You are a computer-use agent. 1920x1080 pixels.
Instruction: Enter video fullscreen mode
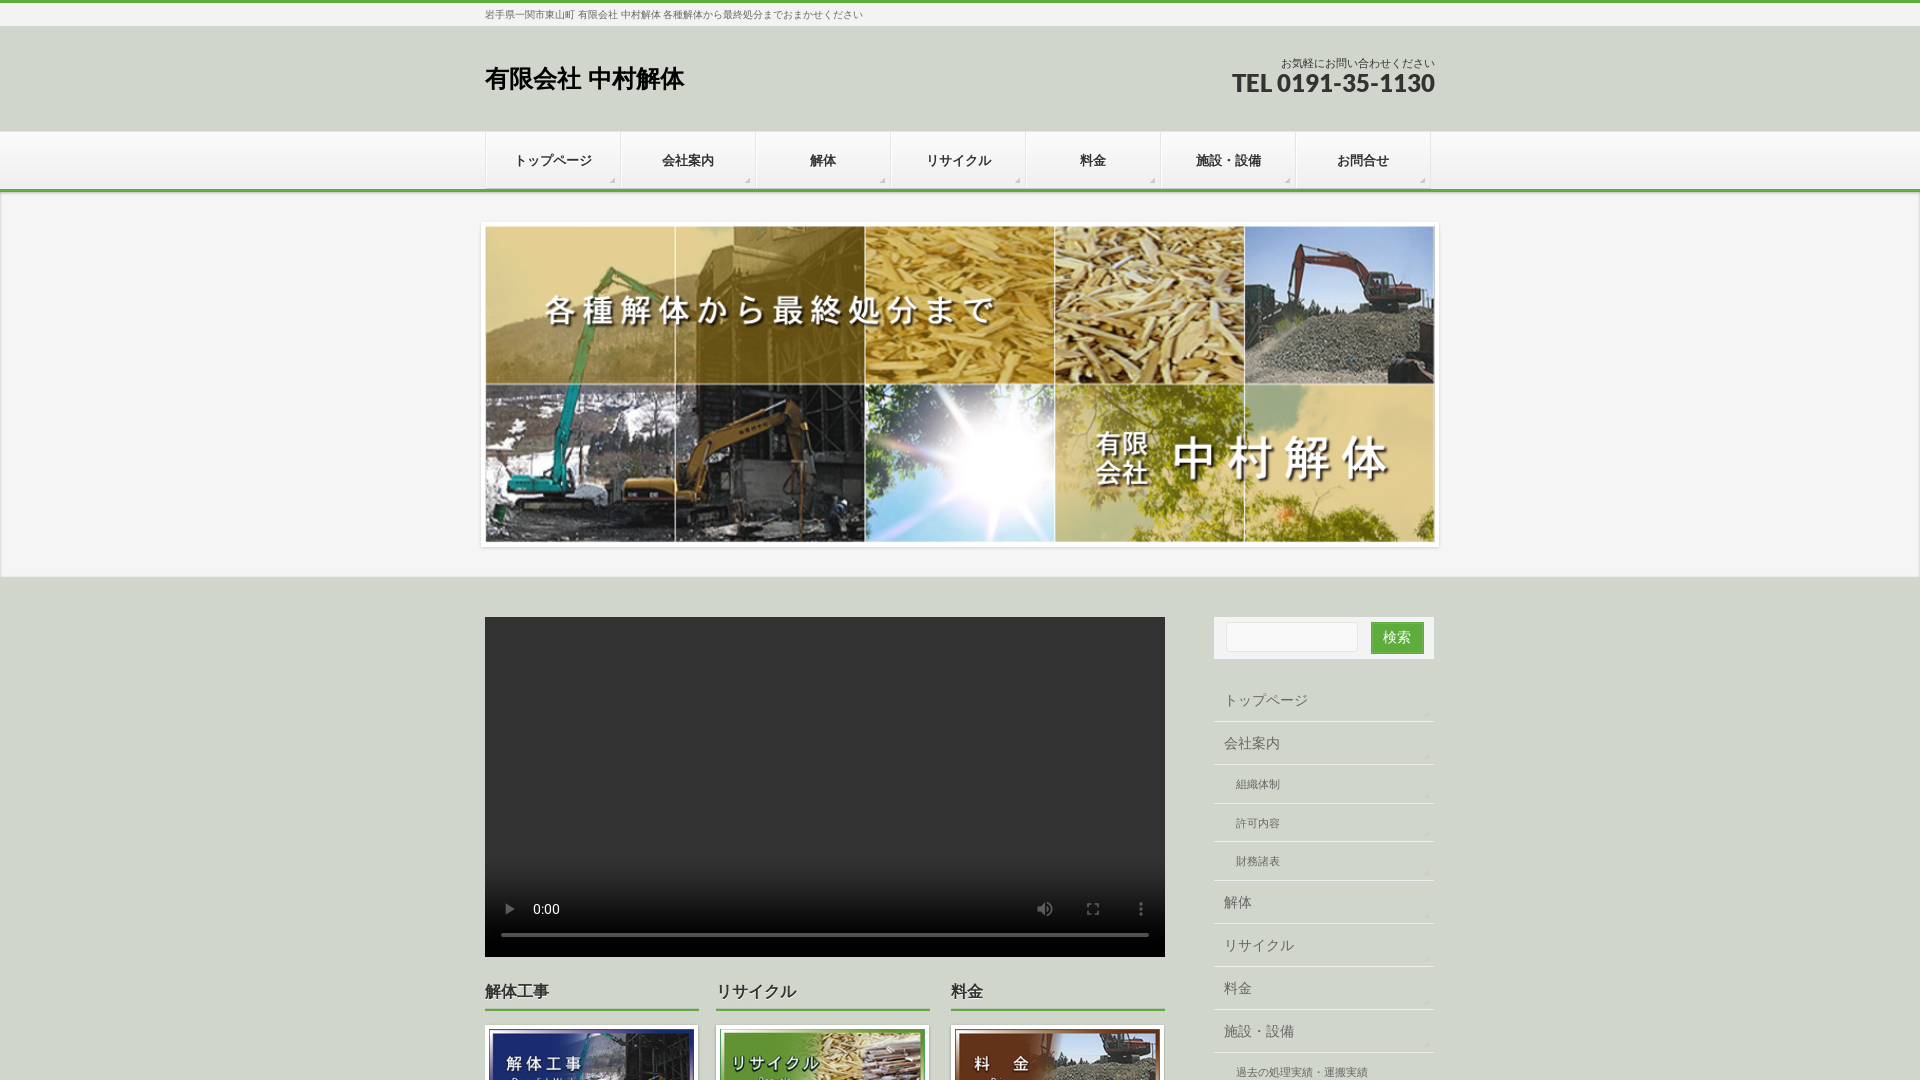1092,909
